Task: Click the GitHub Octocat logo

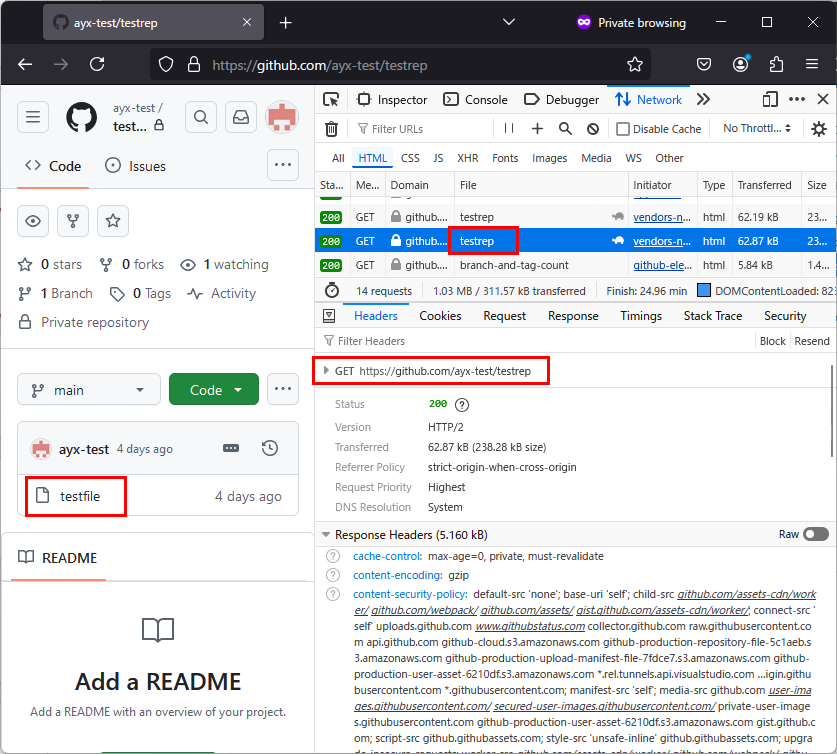Action: [82, 117]
